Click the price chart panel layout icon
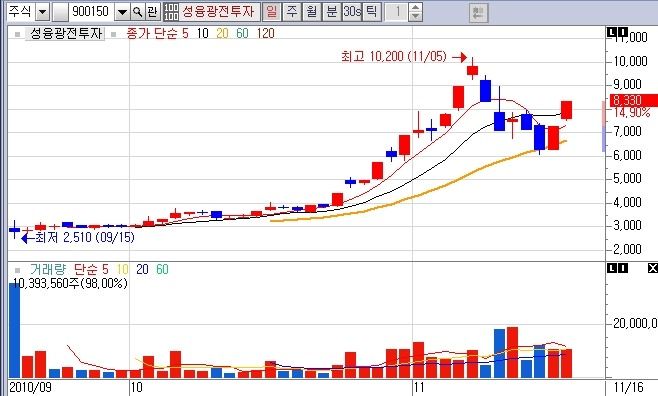 617,32
